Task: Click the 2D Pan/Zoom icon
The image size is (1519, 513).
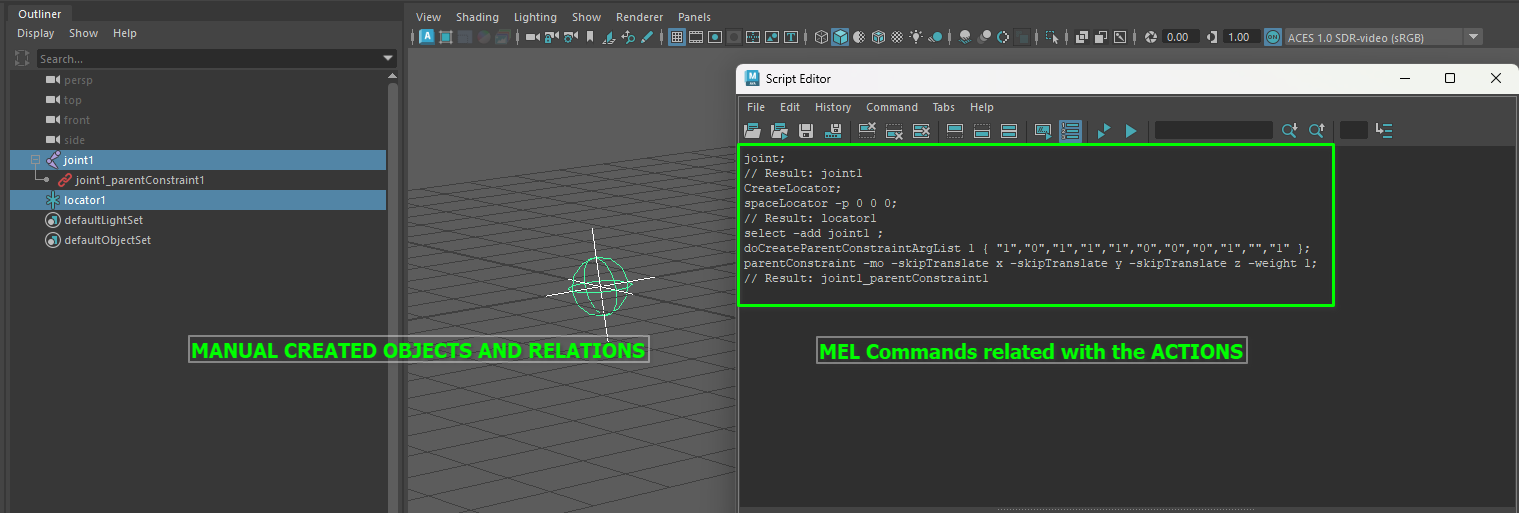Action: coord(628,37)
